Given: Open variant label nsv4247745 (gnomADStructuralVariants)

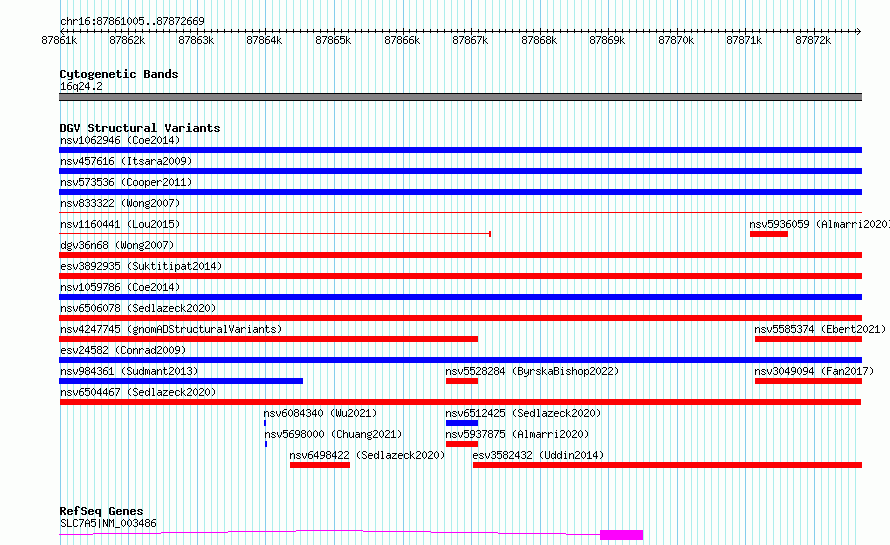Looking at the screenshot, I should pyautogui.click(x=171, y=329).
